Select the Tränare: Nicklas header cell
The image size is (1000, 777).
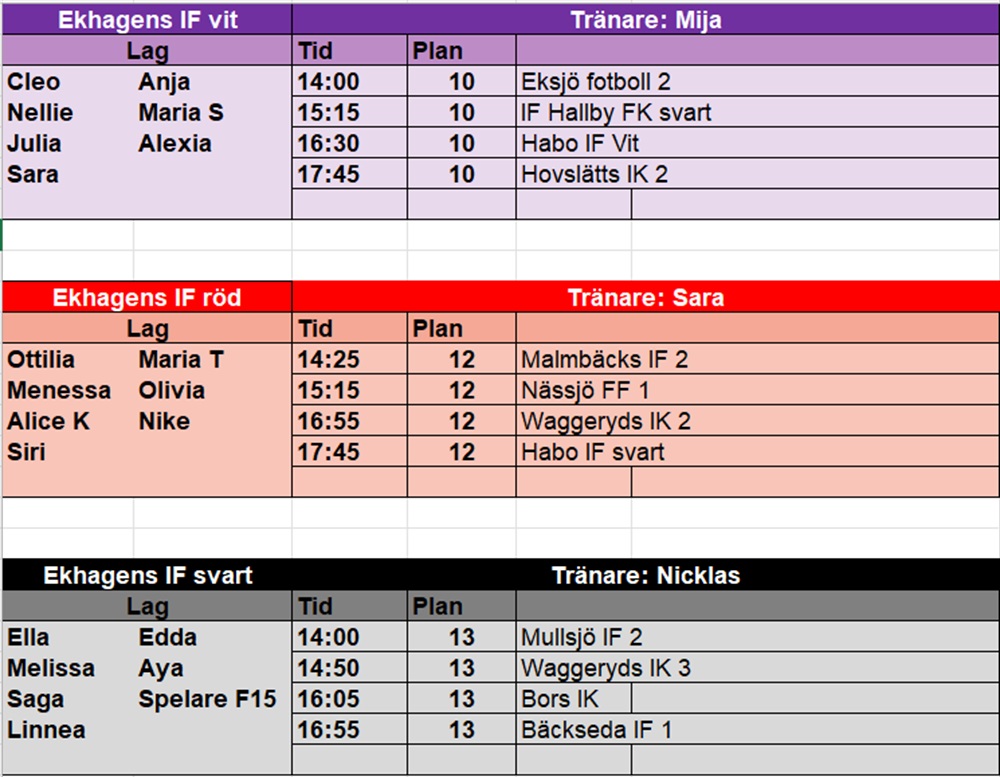pos(645,575)
